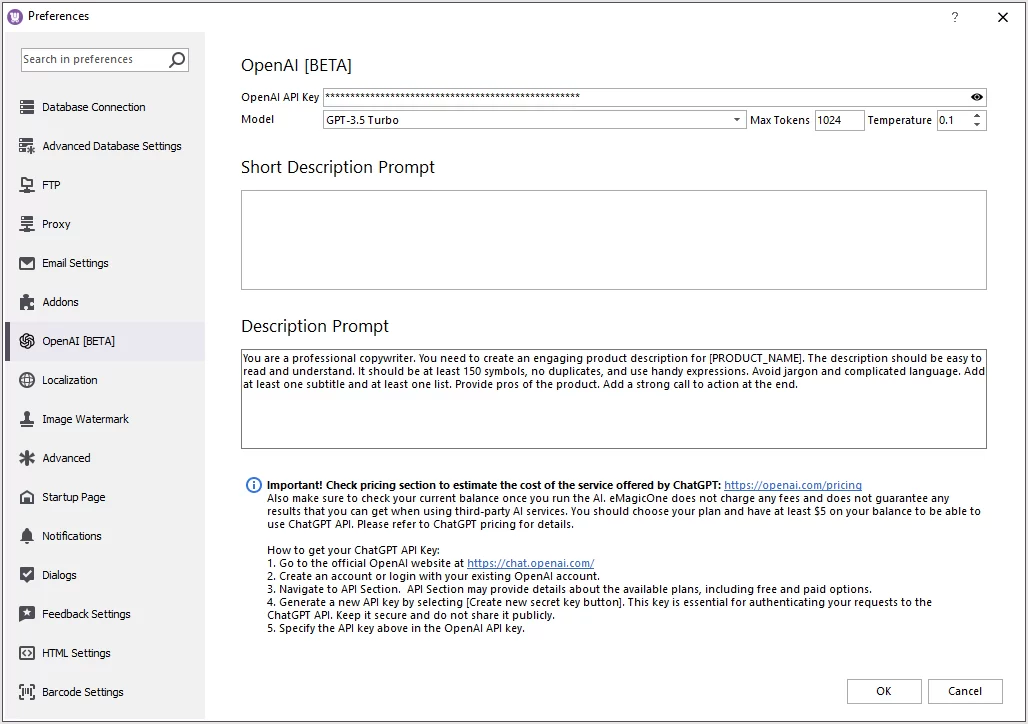
Task: Click the Localization globe icon
Action: point(27,380)
